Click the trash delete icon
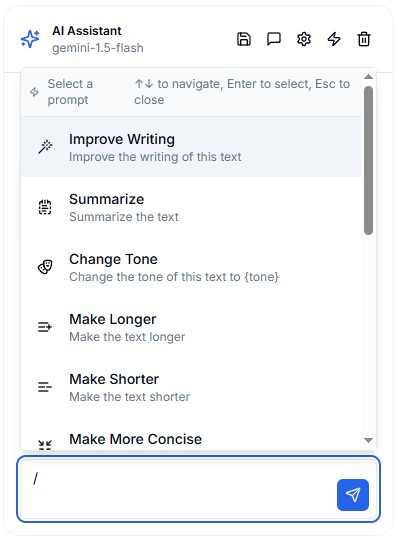 [364, 39]
